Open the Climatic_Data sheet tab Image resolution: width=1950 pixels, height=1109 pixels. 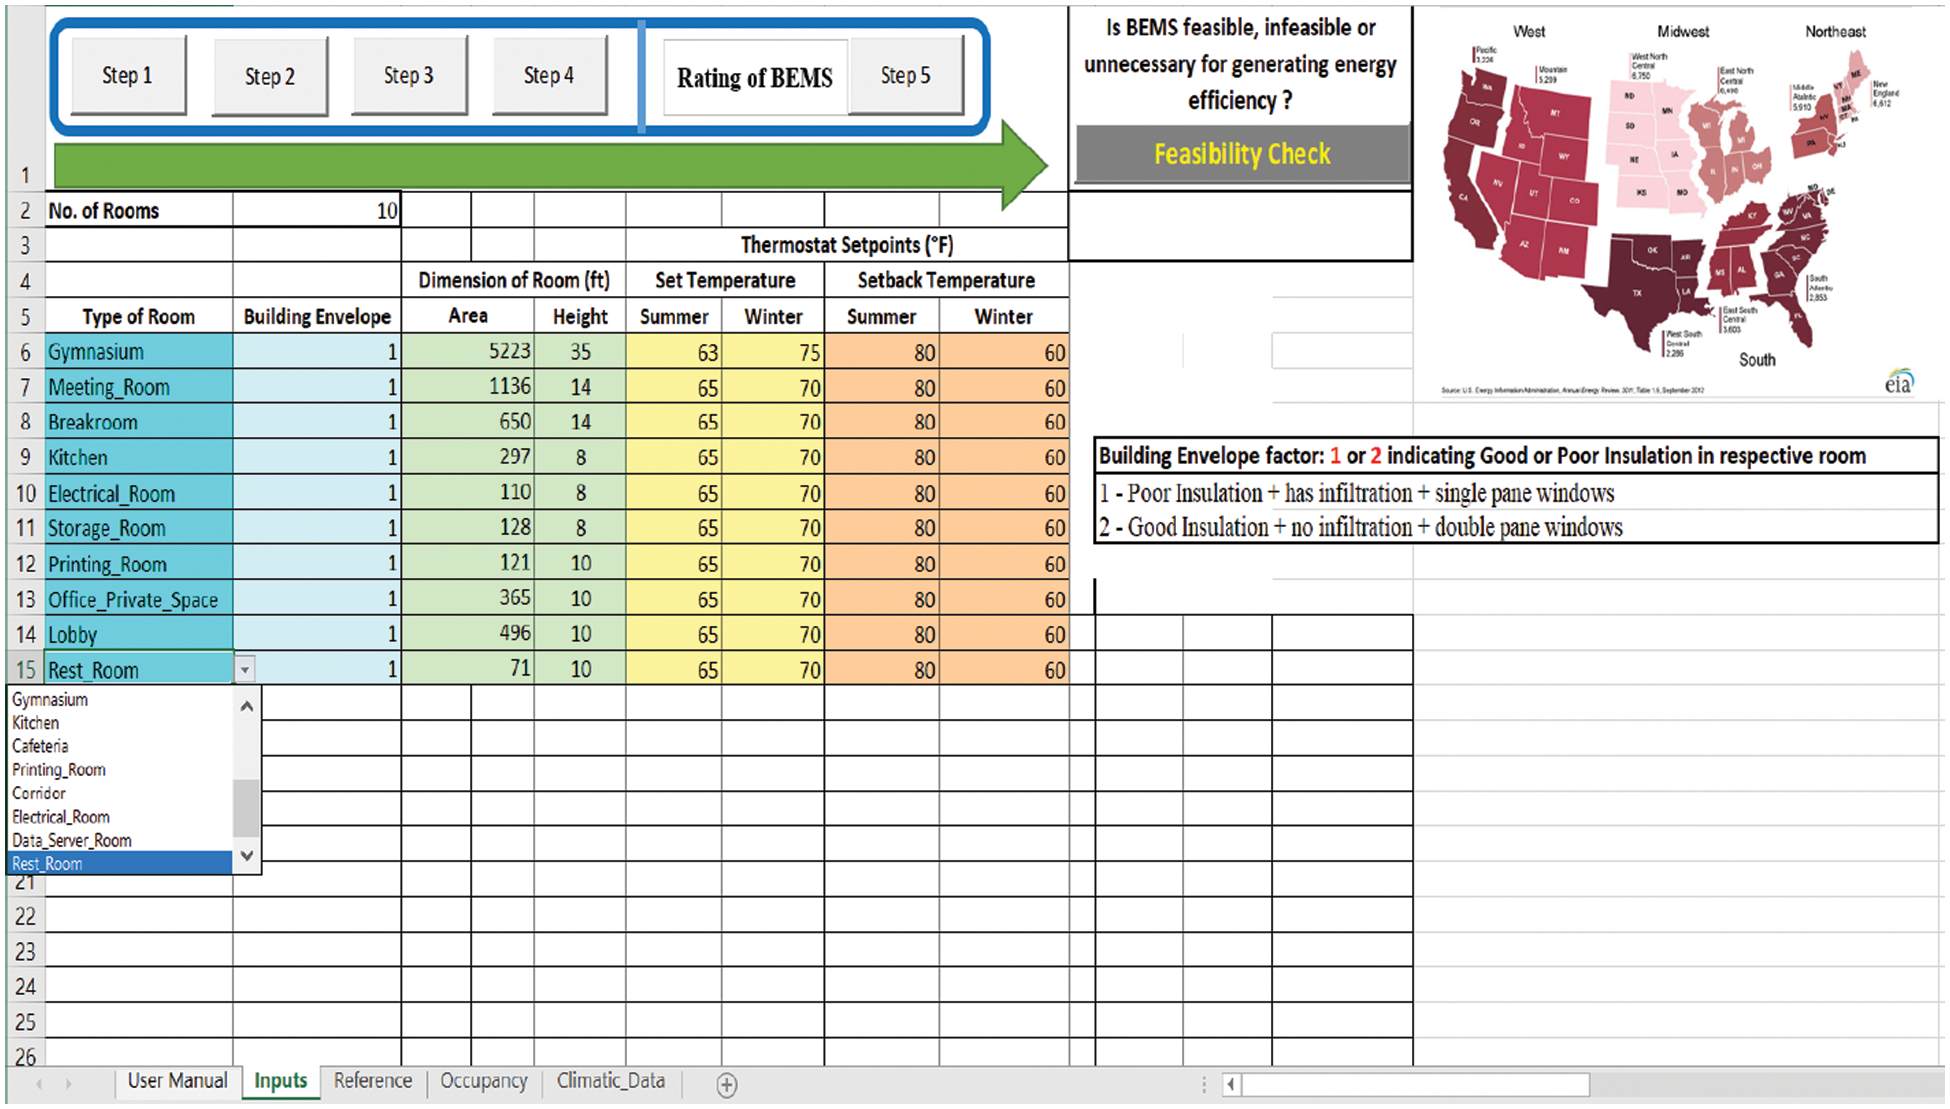[x=610, y=1081]
